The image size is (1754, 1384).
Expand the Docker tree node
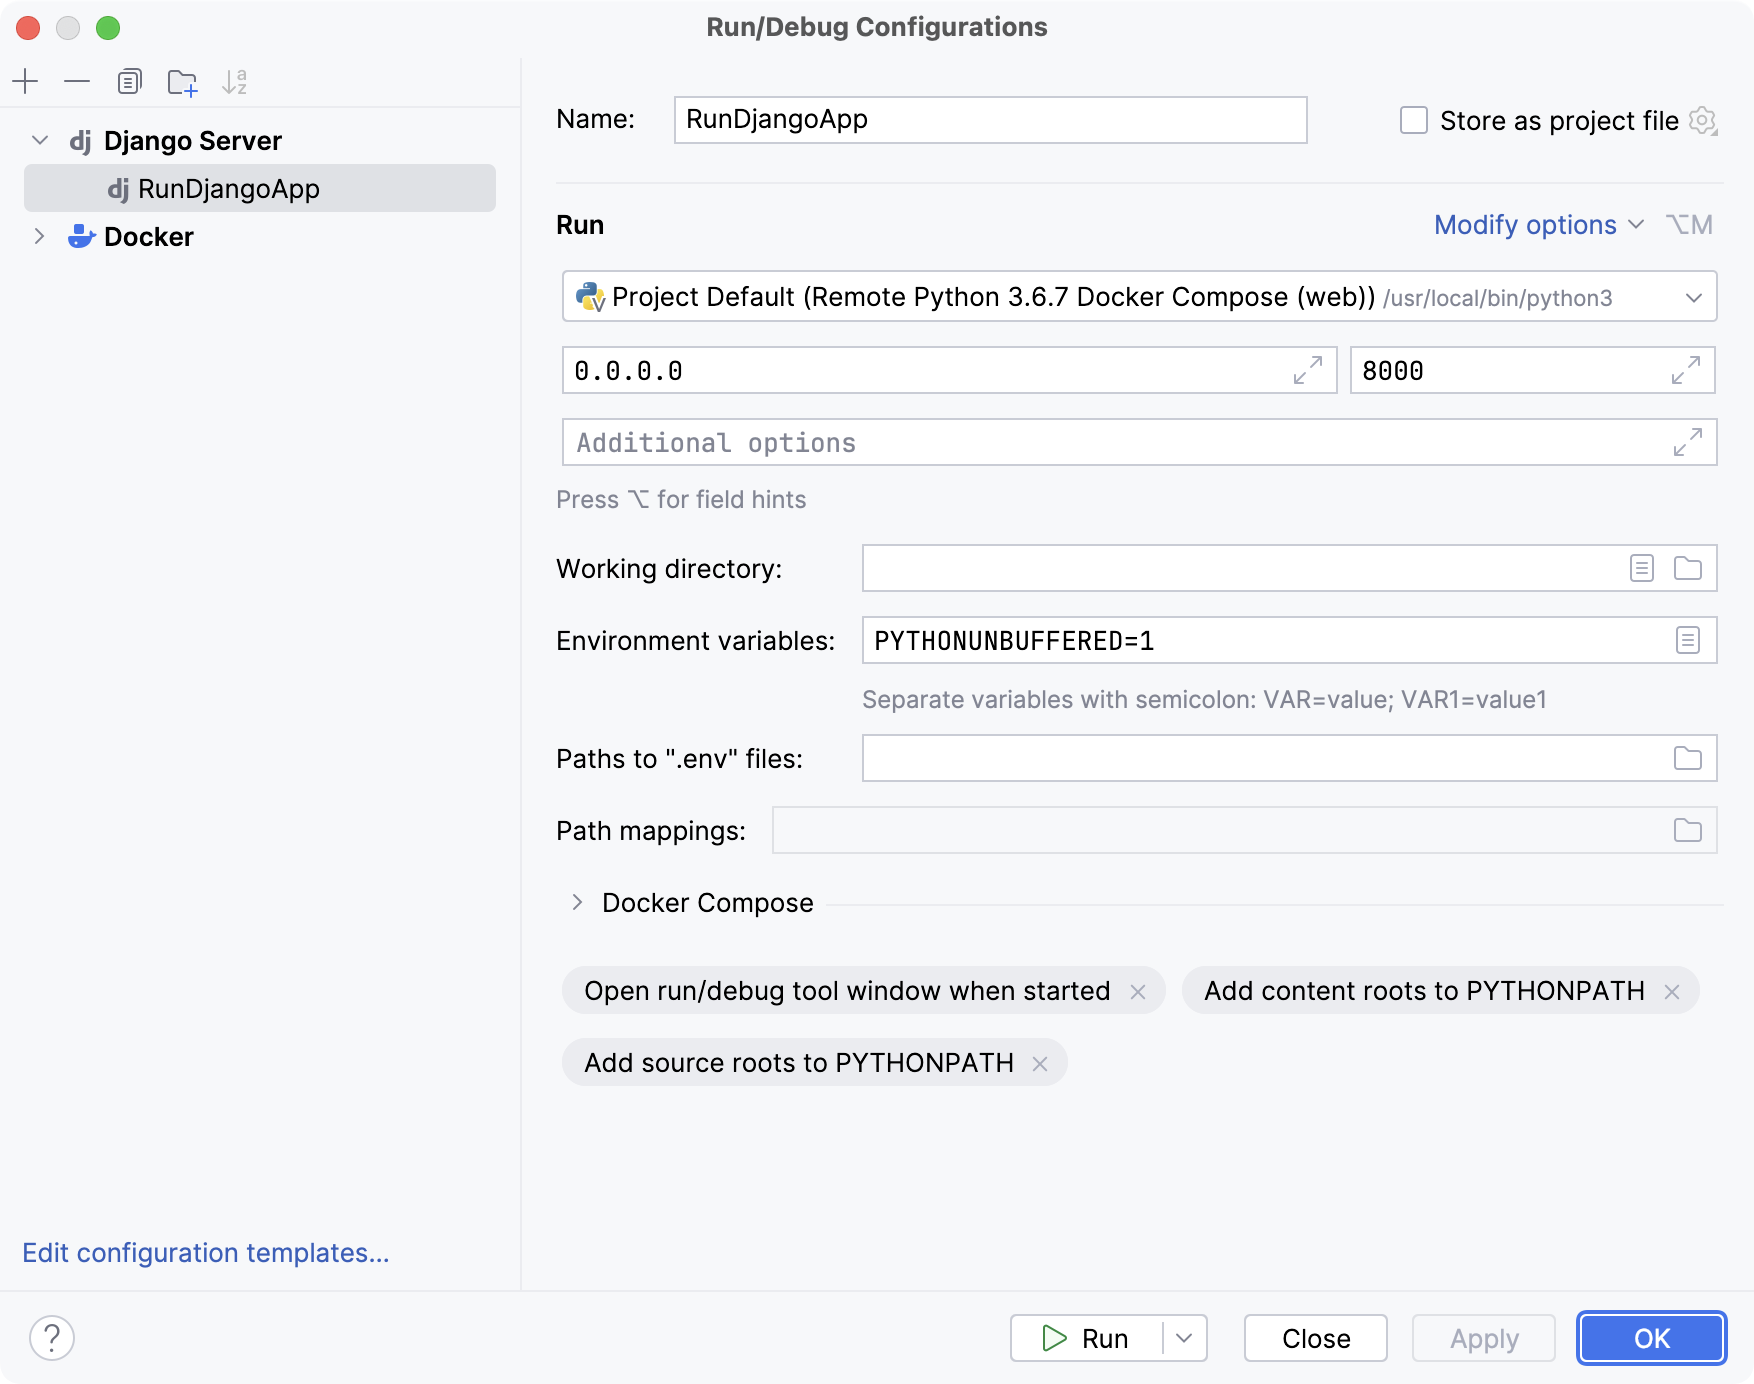pyautogui.click(x=40, y=236)
